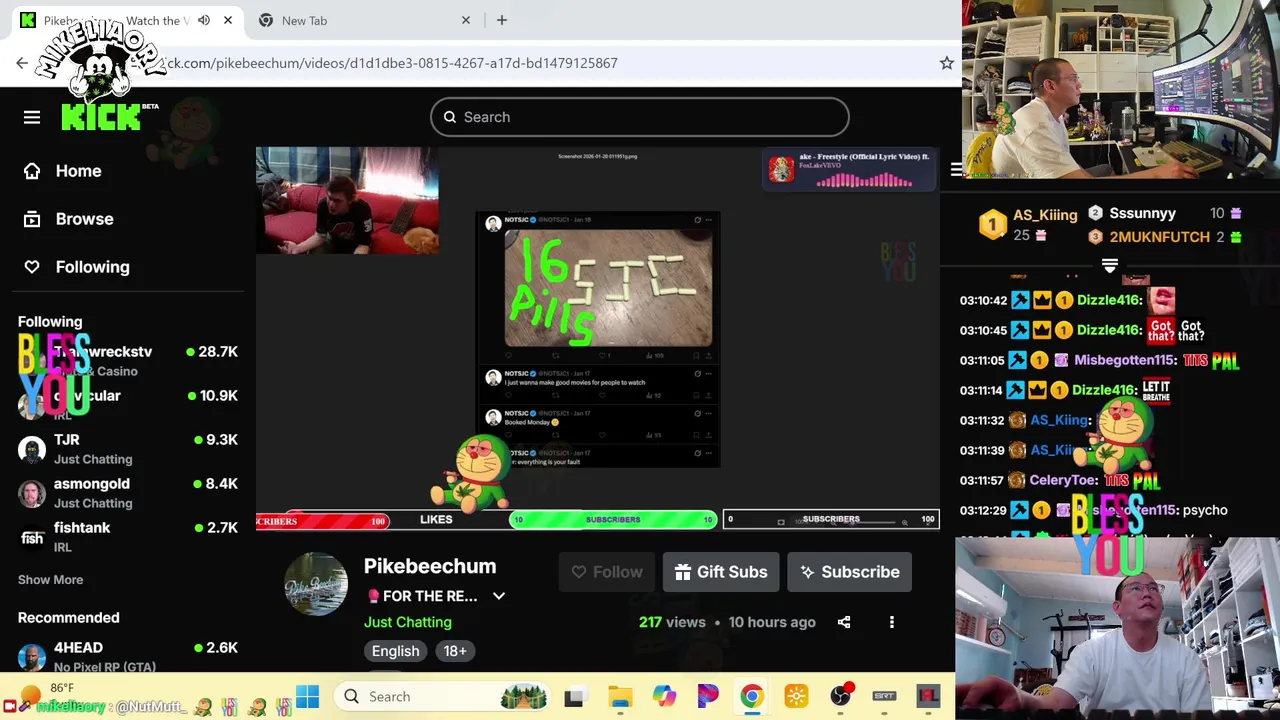Click the Pikebeechum channel name

tap(430, 566)
